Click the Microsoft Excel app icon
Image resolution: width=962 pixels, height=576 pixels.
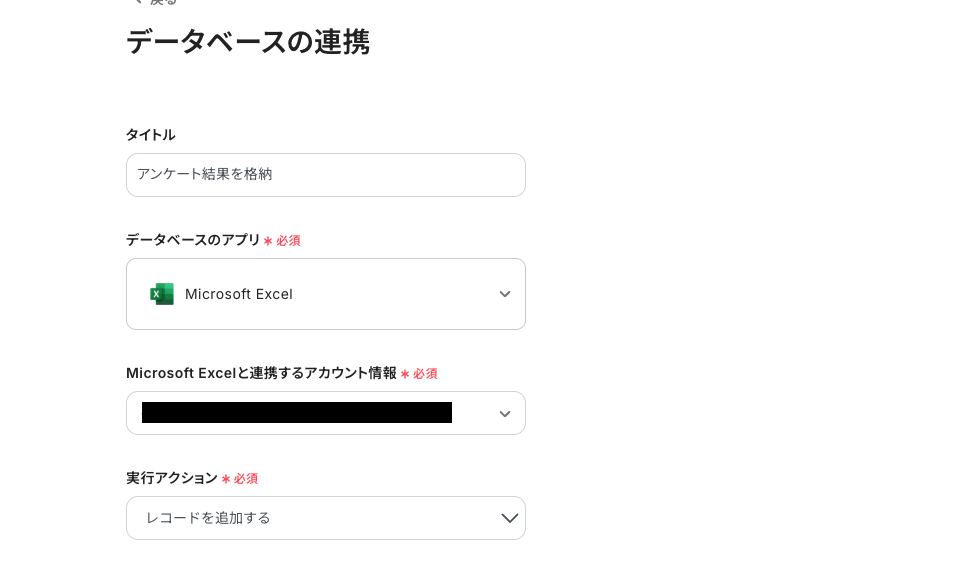162,294
